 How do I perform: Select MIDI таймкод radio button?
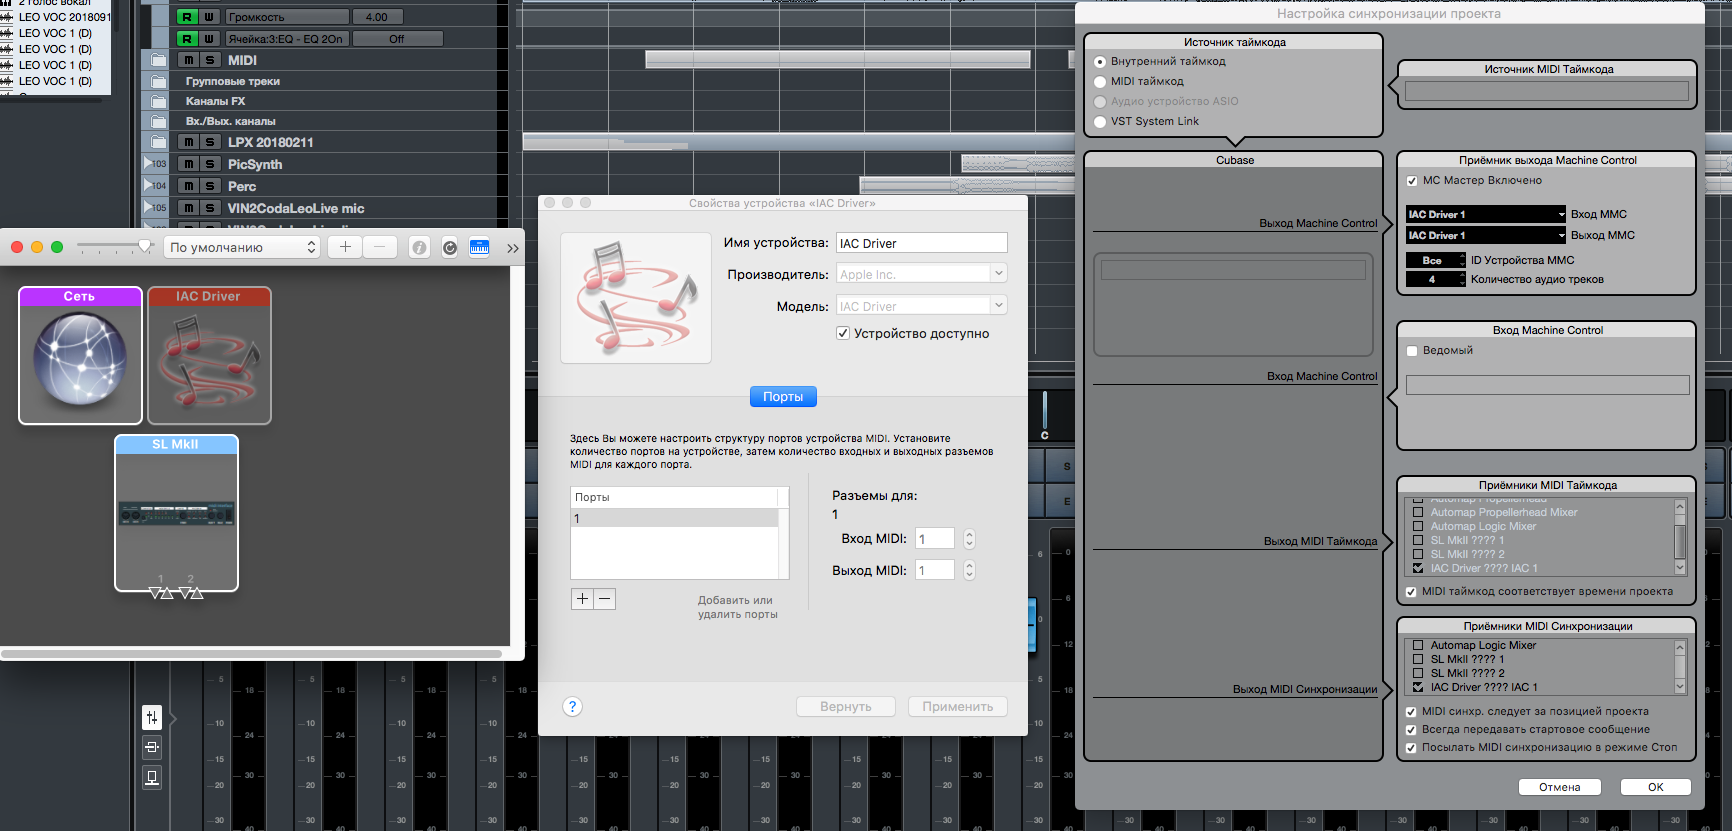pyautogui.click(x=1100, y=82)
